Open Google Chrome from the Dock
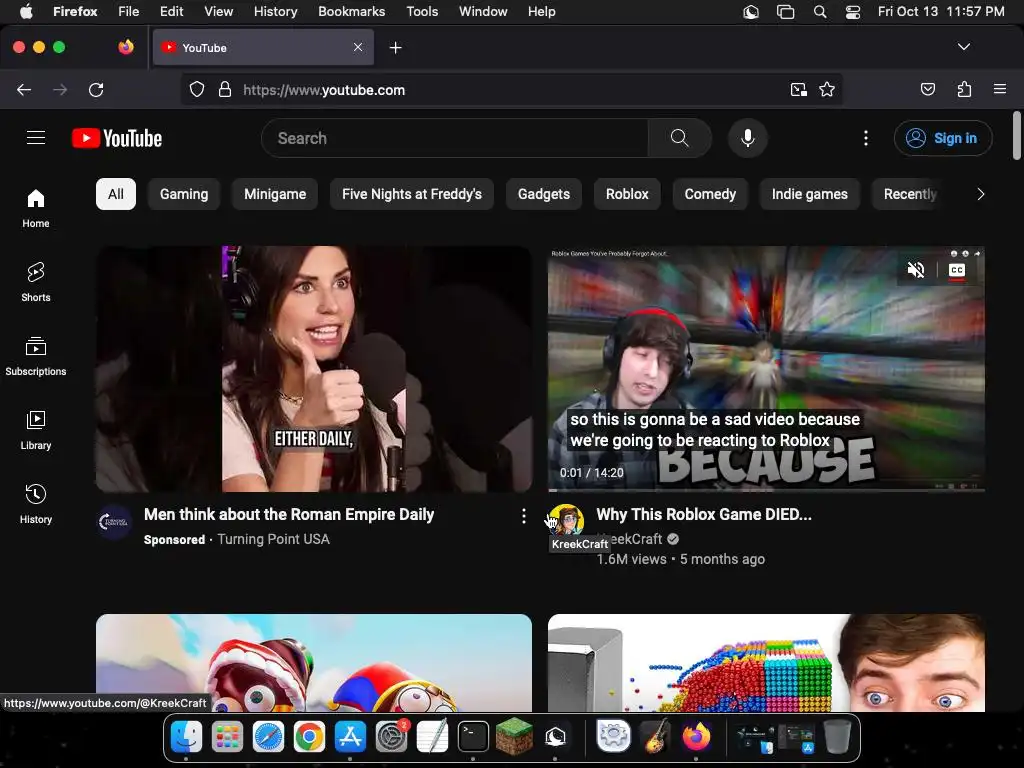The width and height of the screenshot is (1024, 768). (309, 737)
